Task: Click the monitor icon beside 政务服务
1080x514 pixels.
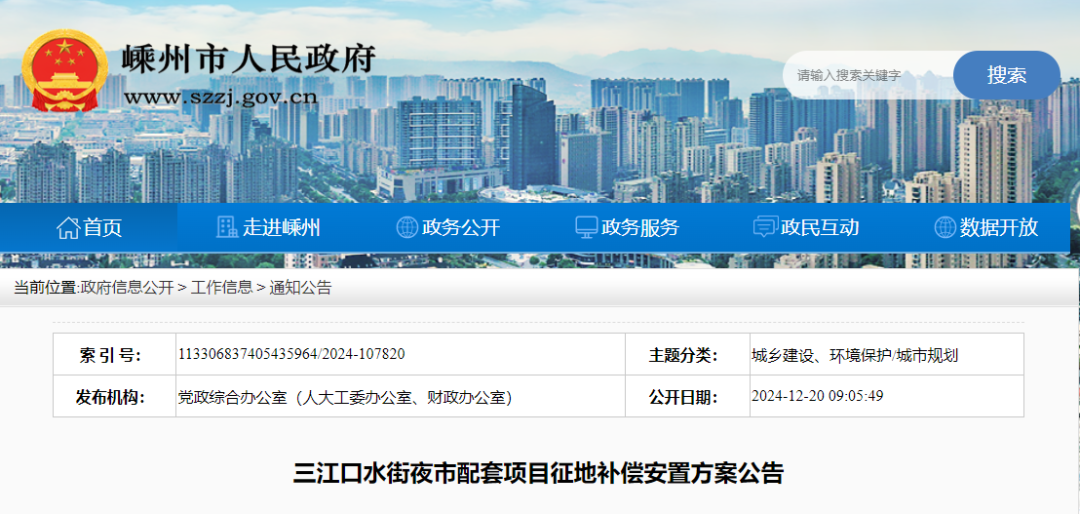Action: click(586, 228)
